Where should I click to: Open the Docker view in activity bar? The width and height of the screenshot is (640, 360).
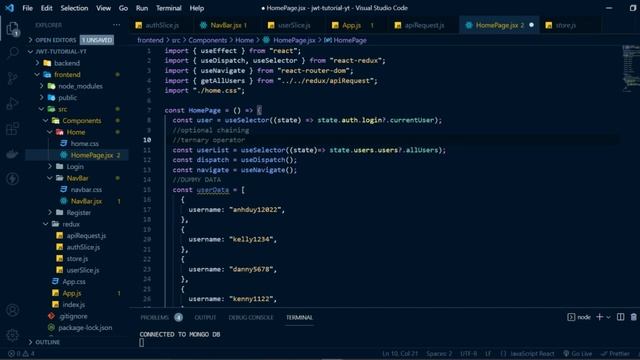click(x=13, y=154)
